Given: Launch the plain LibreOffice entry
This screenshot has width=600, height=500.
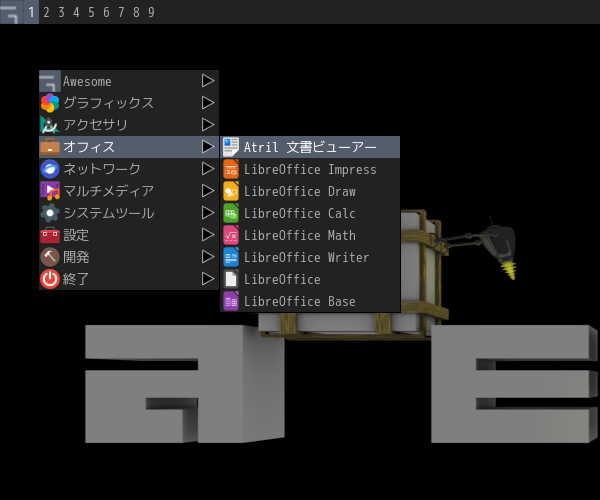Looking at the screenshot, I should pyautogui.click(x=310, y=279).
